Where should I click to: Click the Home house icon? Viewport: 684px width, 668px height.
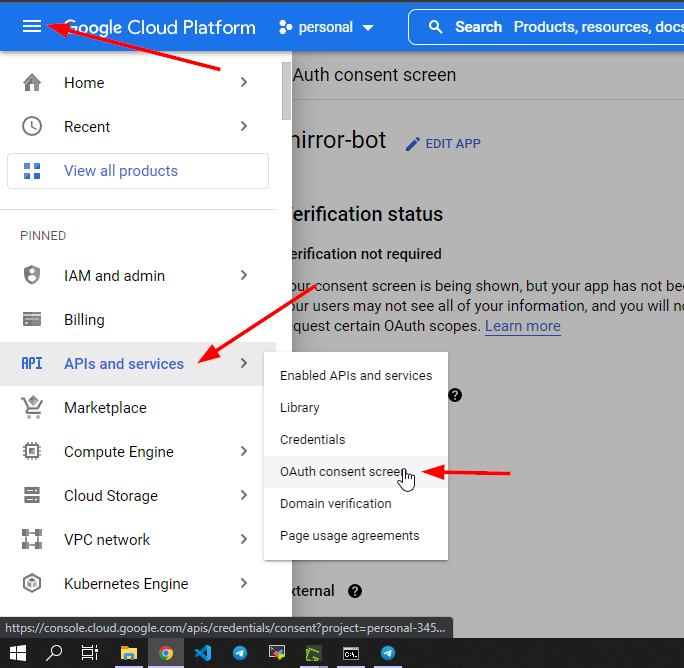click(32, 82)
